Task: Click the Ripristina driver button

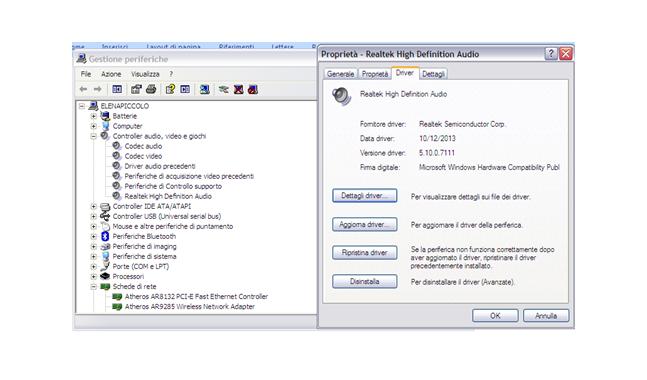Action: click(x=364, y=253)
